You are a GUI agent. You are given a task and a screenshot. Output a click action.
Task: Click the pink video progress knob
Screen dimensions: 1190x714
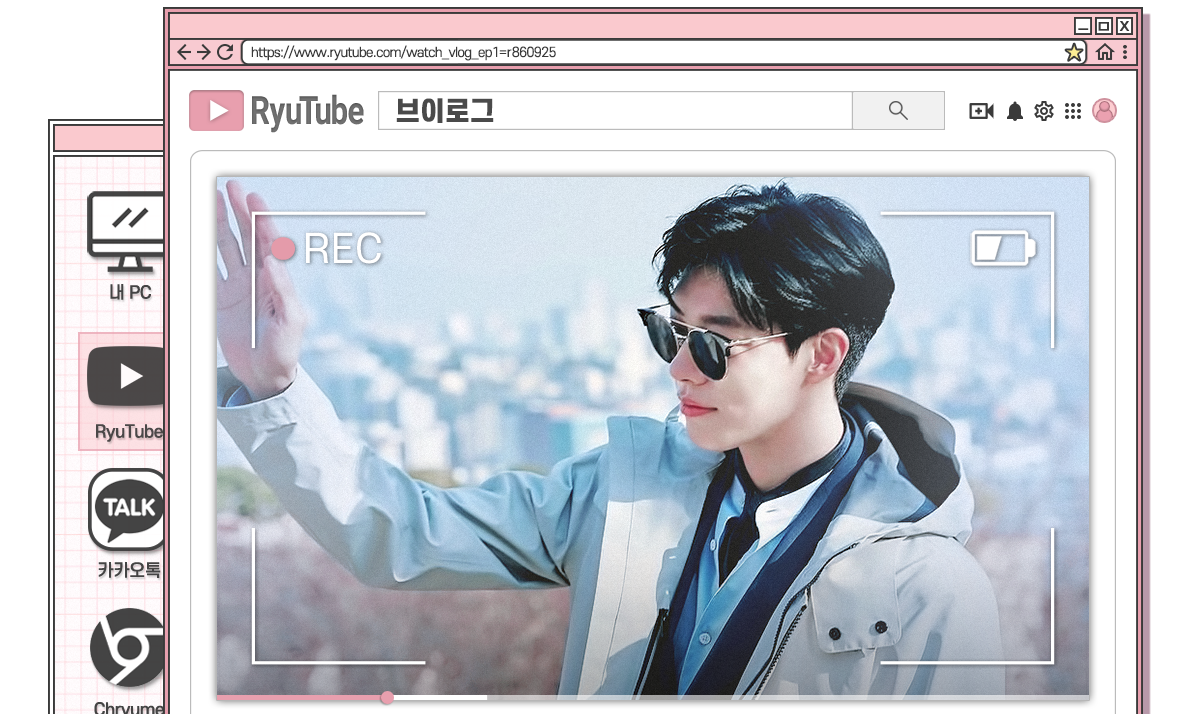coord(387,697)
